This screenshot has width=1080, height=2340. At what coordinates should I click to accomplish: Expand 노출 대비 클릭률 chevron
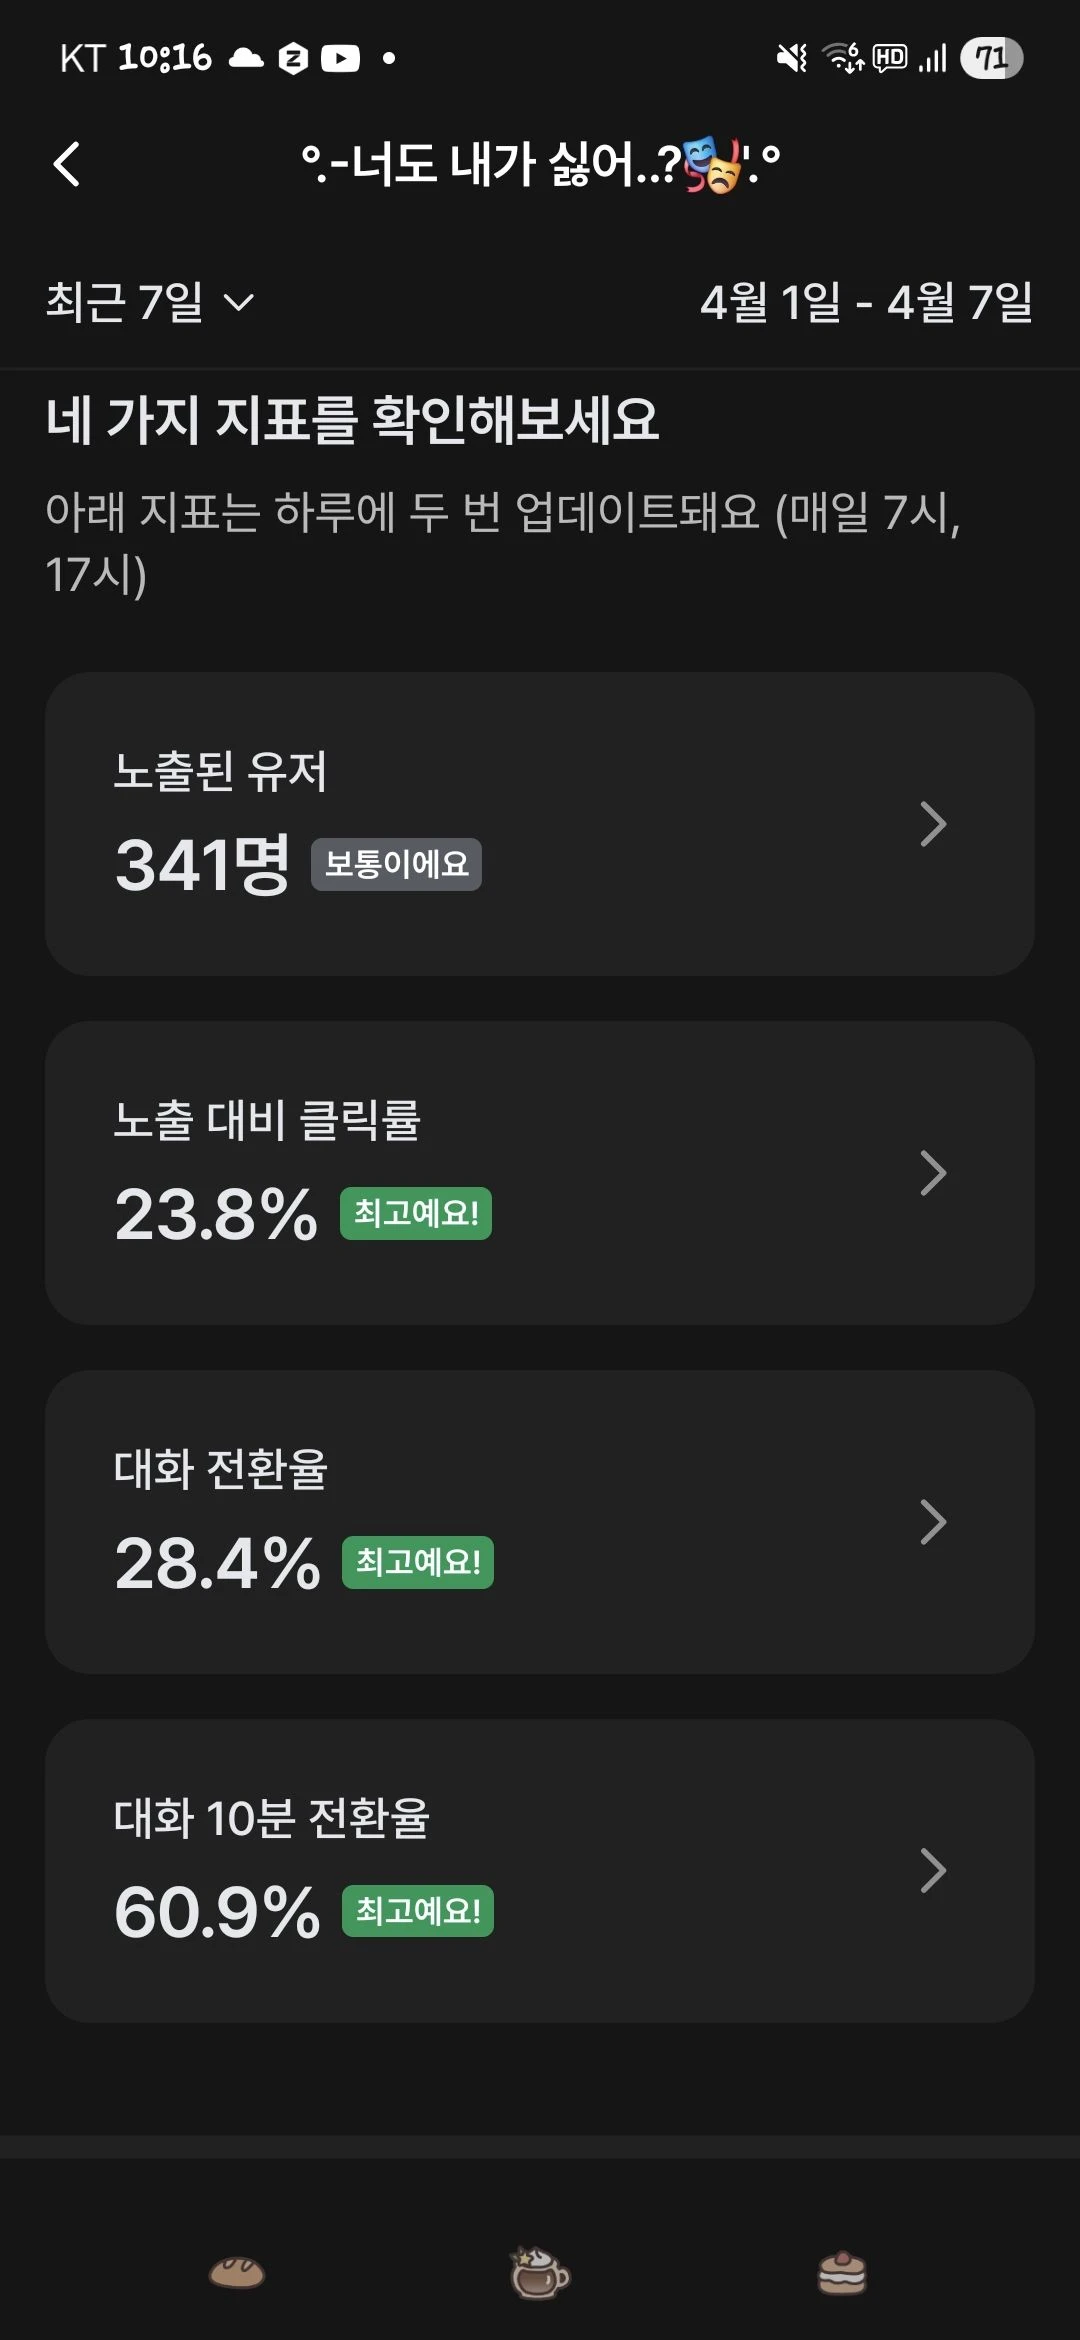coord(933,1173)
